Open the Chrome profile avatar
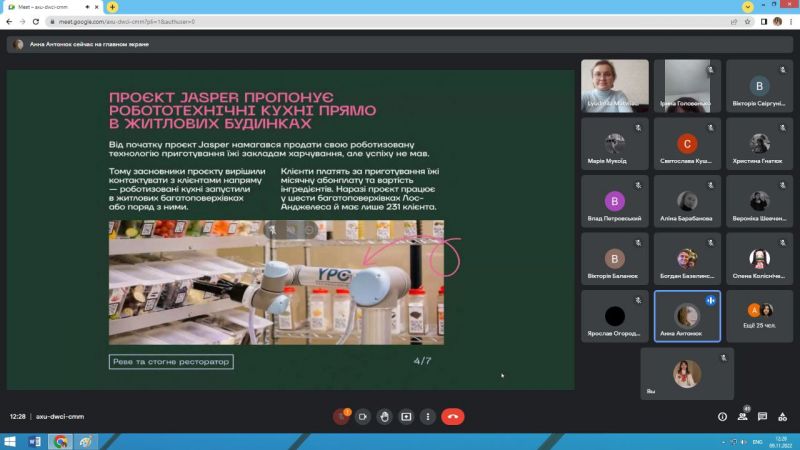The height and width of the screenshot is (450, 800). pyautogui.click(x=778, y=21)
